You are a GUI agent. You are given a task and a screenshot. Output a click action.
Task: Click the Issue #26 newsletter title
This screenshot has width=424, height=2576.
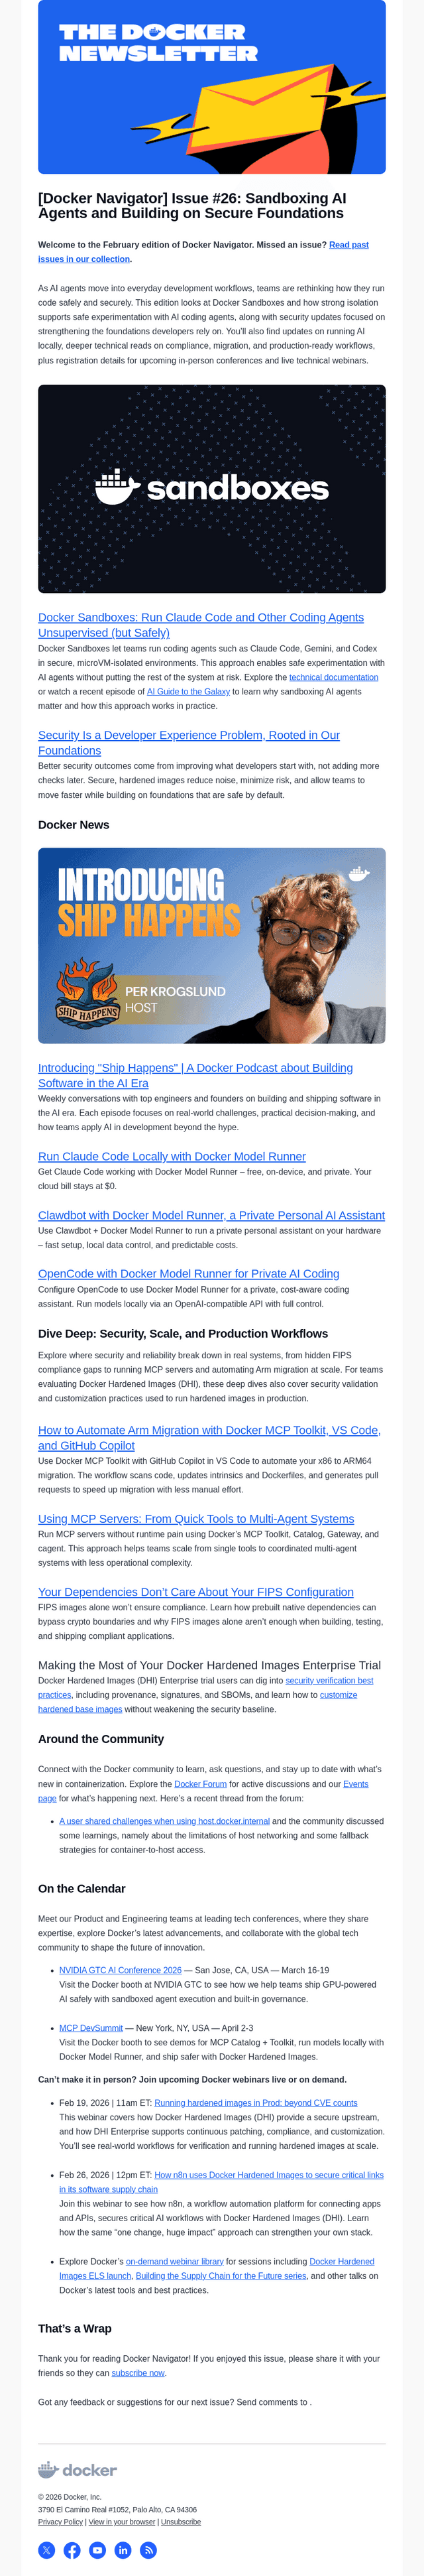pos(192,206)
